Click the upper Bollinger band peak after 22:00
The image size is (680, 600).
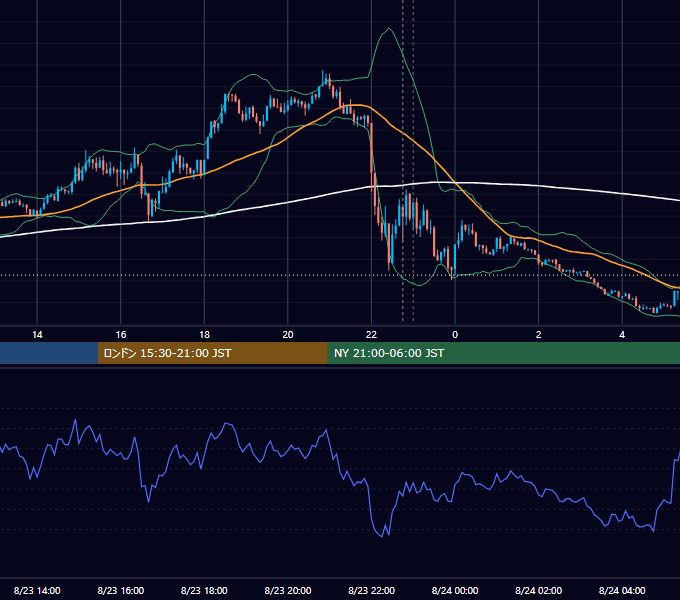pos(389,29)
